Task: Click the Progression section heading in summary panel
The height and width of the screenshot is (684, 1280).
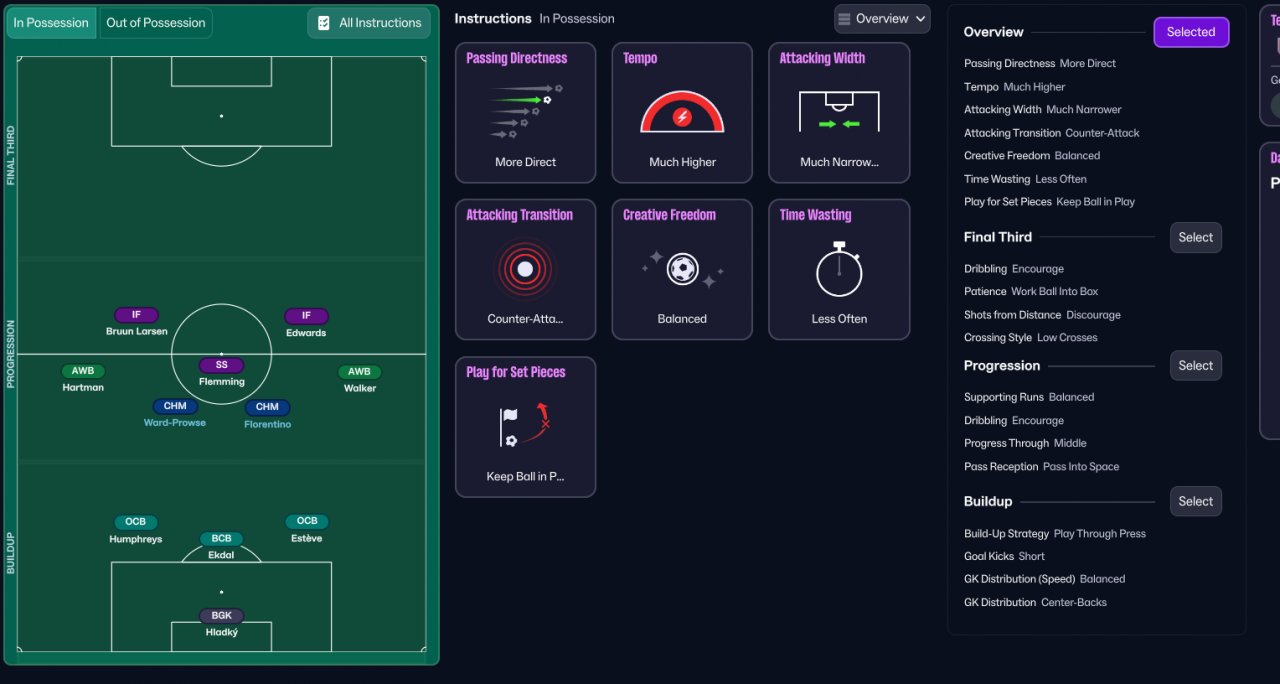Action: tap(1002, 366)
